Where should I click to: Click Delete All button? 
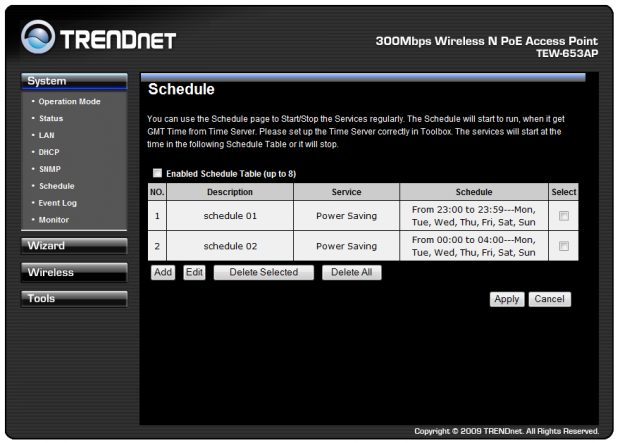[x=352, y=272]
